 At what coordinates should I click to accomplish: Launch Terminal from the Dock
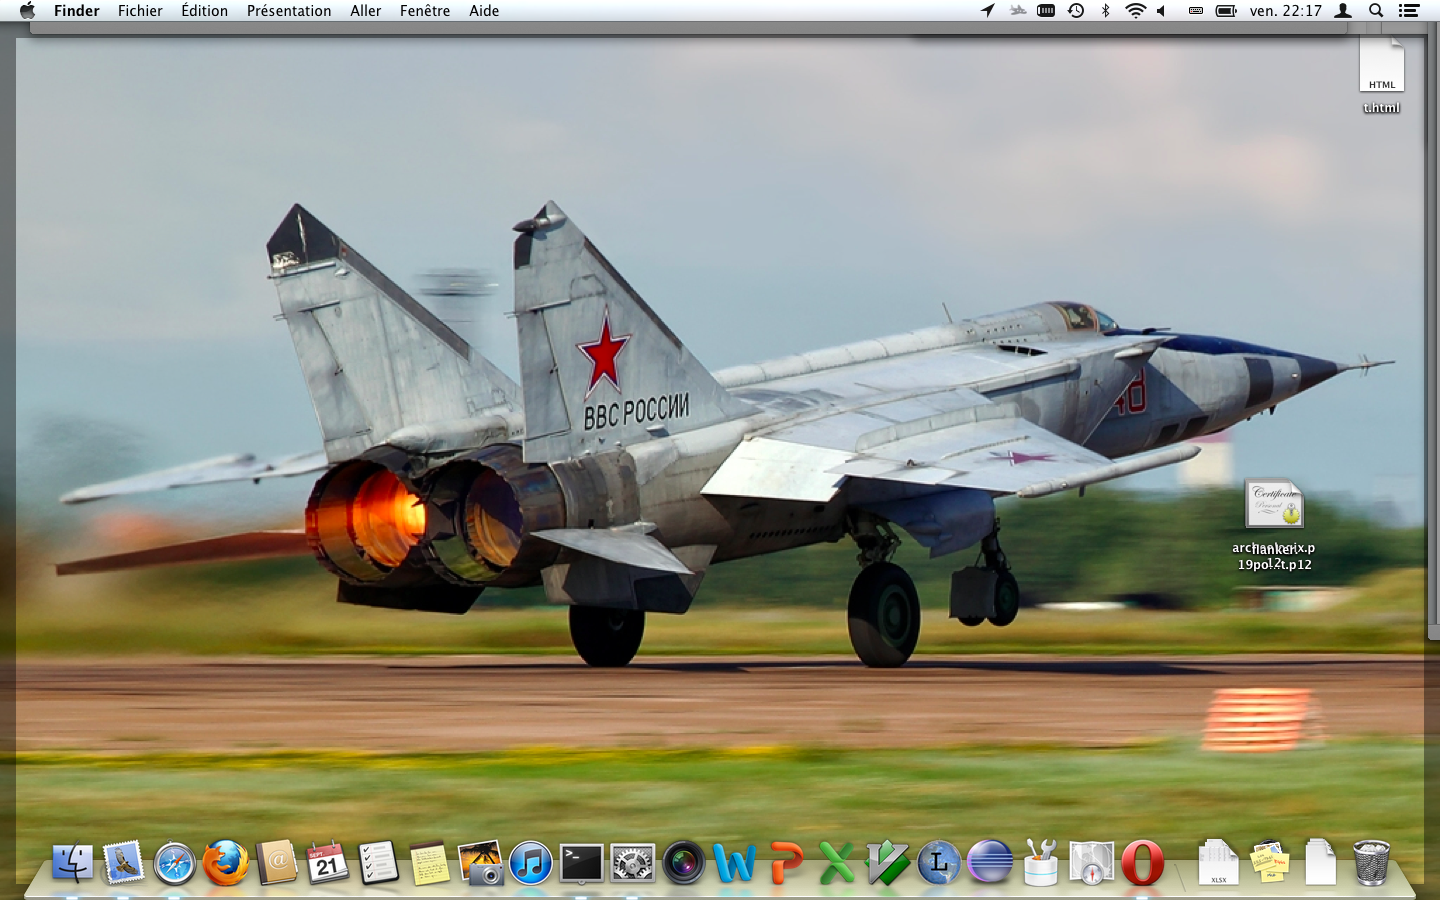[581, 863]
